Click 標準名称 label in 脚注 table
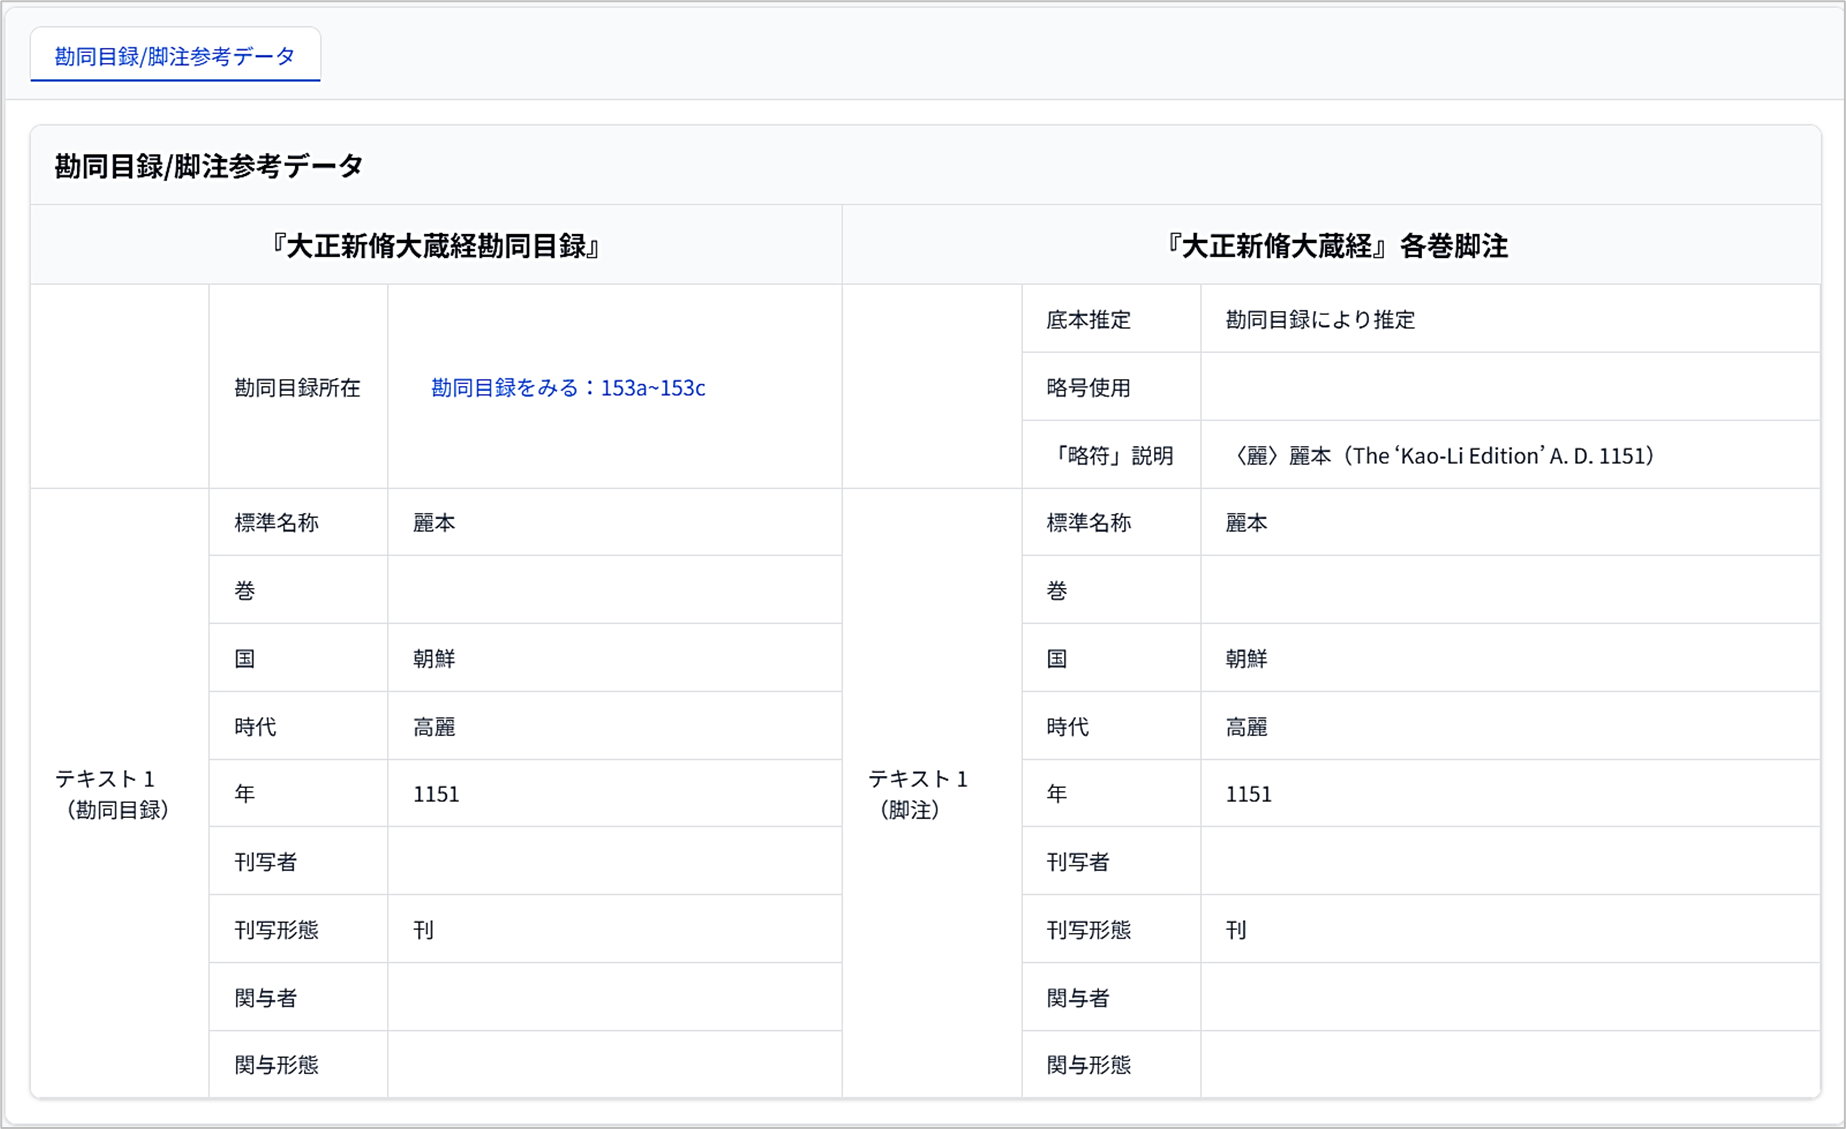1846x1129 pixels. (x=1088, y=523)
